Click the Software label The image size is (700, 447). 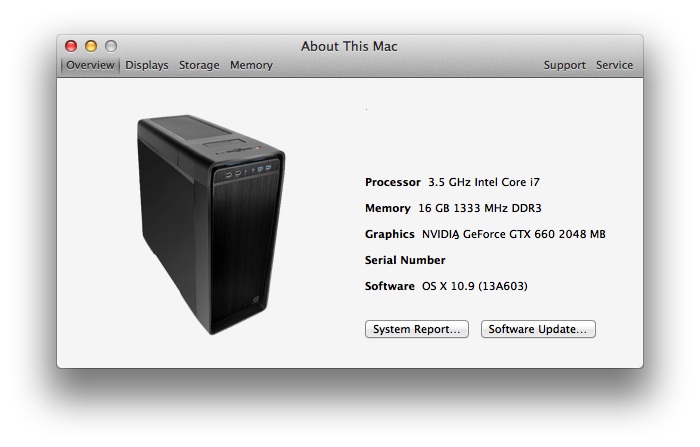coord(390,286)
